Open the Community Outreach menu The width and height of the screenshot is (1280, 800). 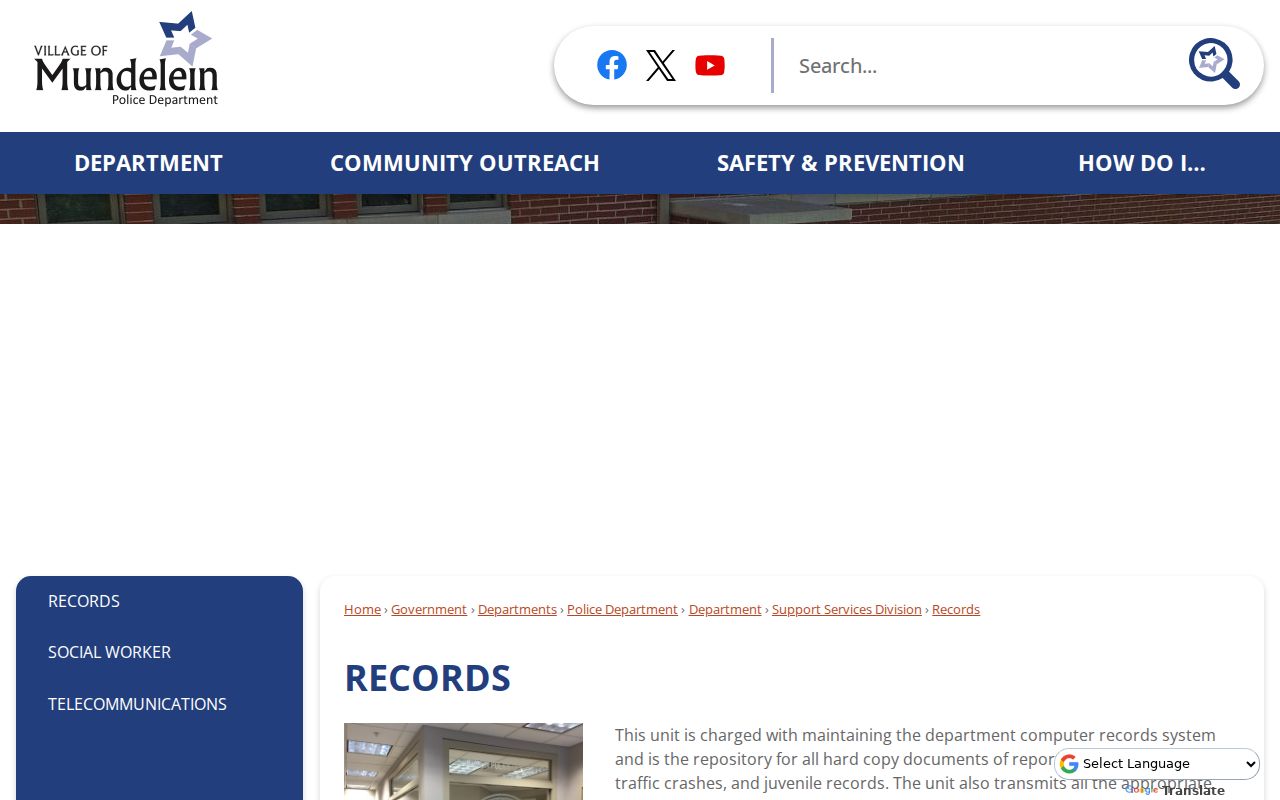465,163
